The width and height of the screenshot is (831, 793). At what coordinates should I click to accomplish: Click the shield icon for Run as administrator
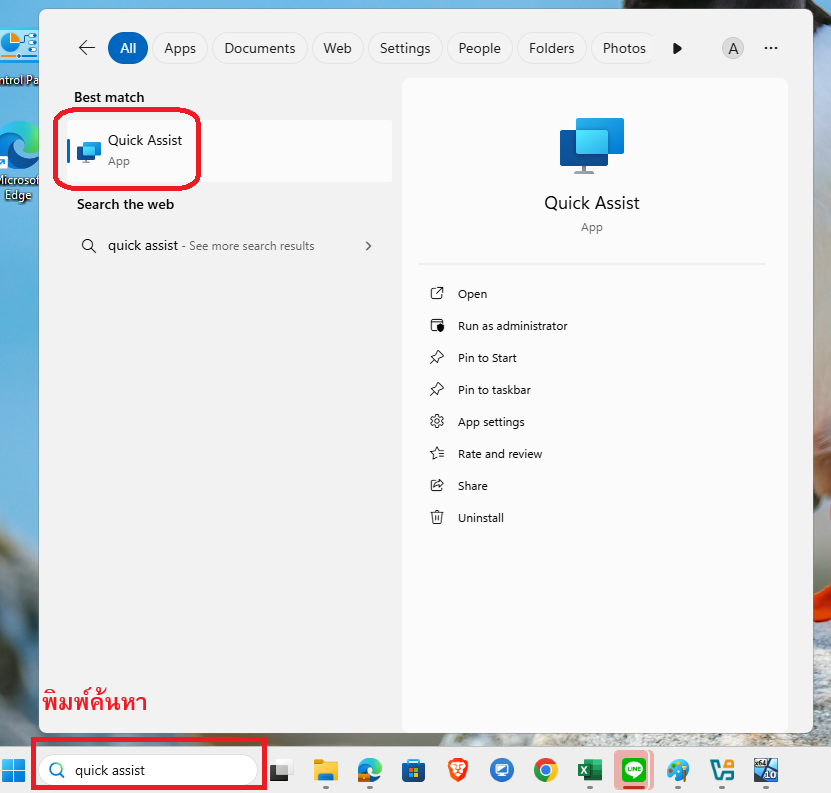pos(437,325)
